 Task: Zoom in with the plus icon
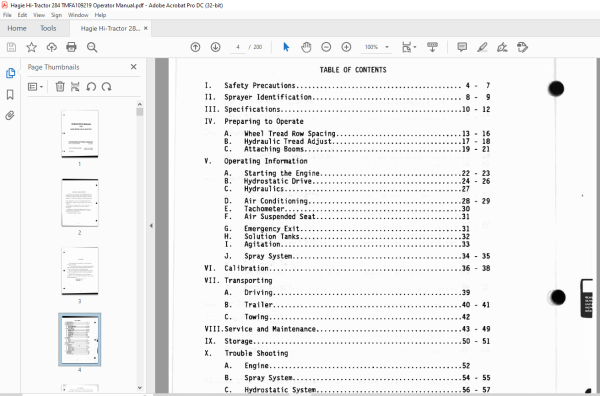click(346, 47)
